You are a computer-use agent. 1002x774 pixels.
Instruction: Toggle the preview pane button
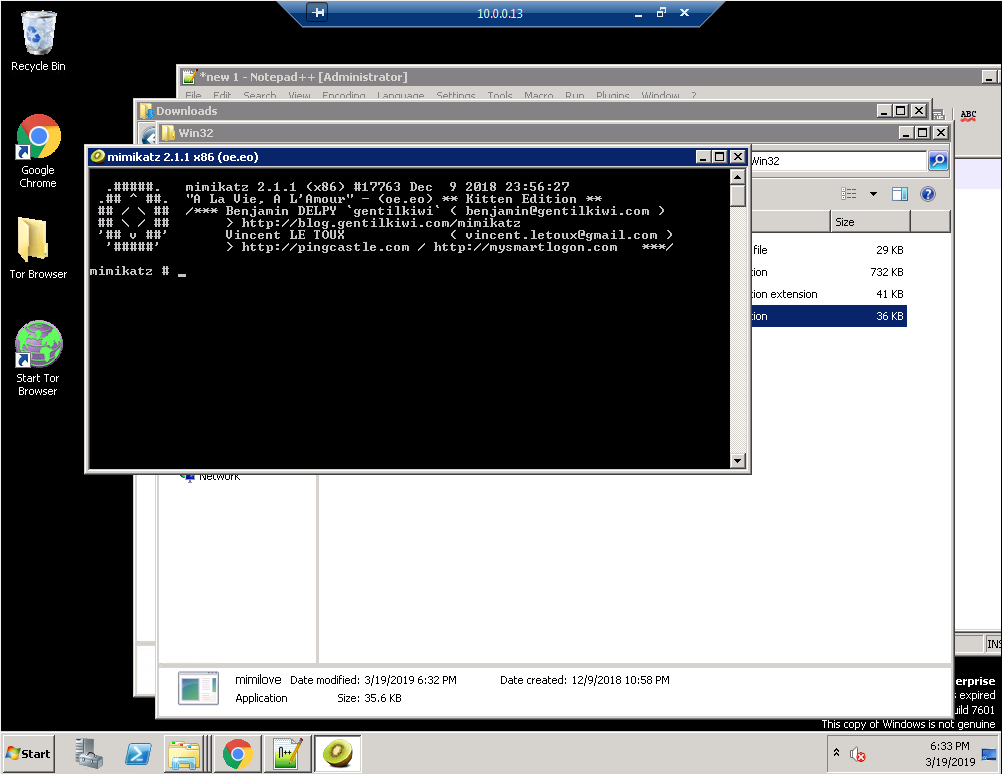900,194
